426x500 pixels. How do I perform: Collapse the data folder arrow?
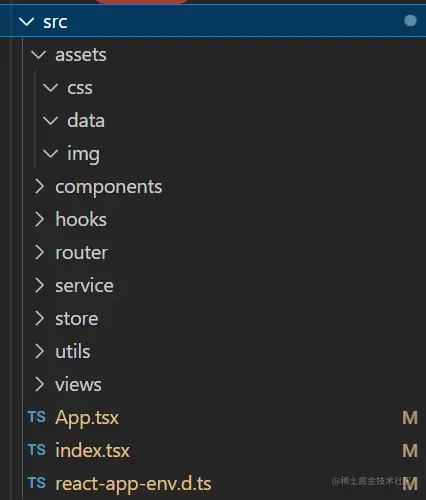tap(51, 121)
